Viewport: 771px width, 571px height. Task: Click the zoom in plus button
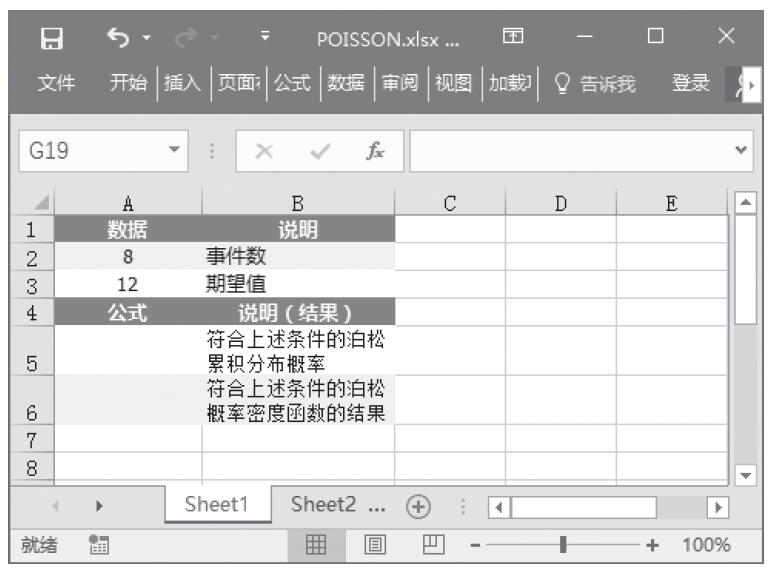[x=655, y=545]
